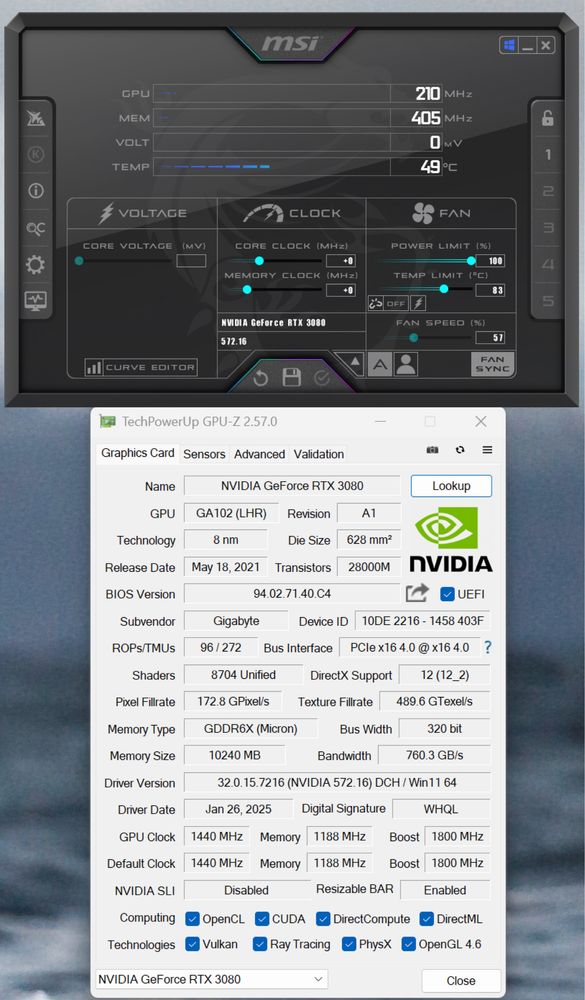
Task: Toggle the OFF button beside link icon
Action: [396, 304]
